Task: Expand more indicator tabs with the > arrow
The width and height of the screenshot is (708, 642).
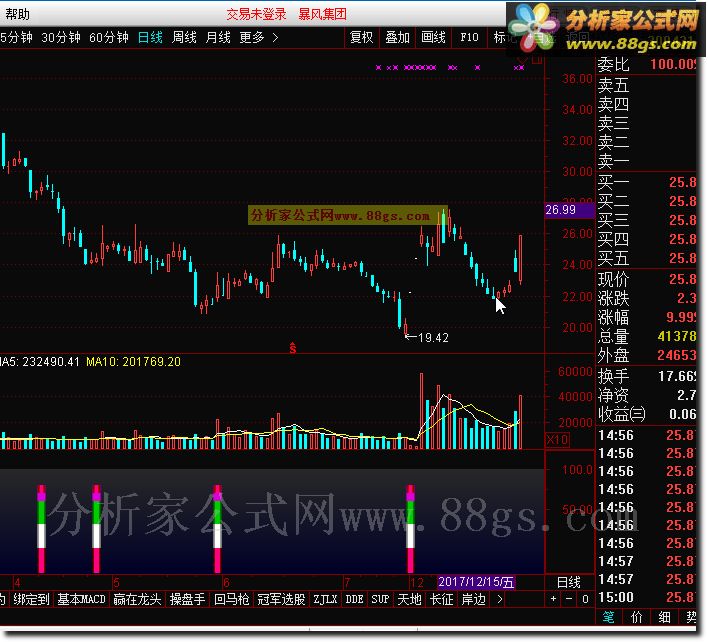Action: coord(499,600)
